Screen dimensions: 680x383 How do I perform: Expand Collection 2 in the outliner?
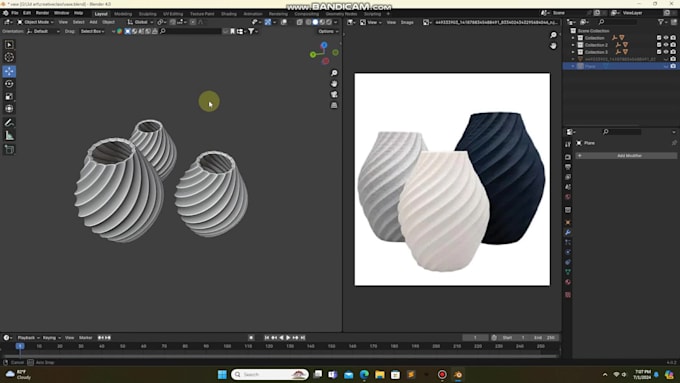[x=573, y=45]
